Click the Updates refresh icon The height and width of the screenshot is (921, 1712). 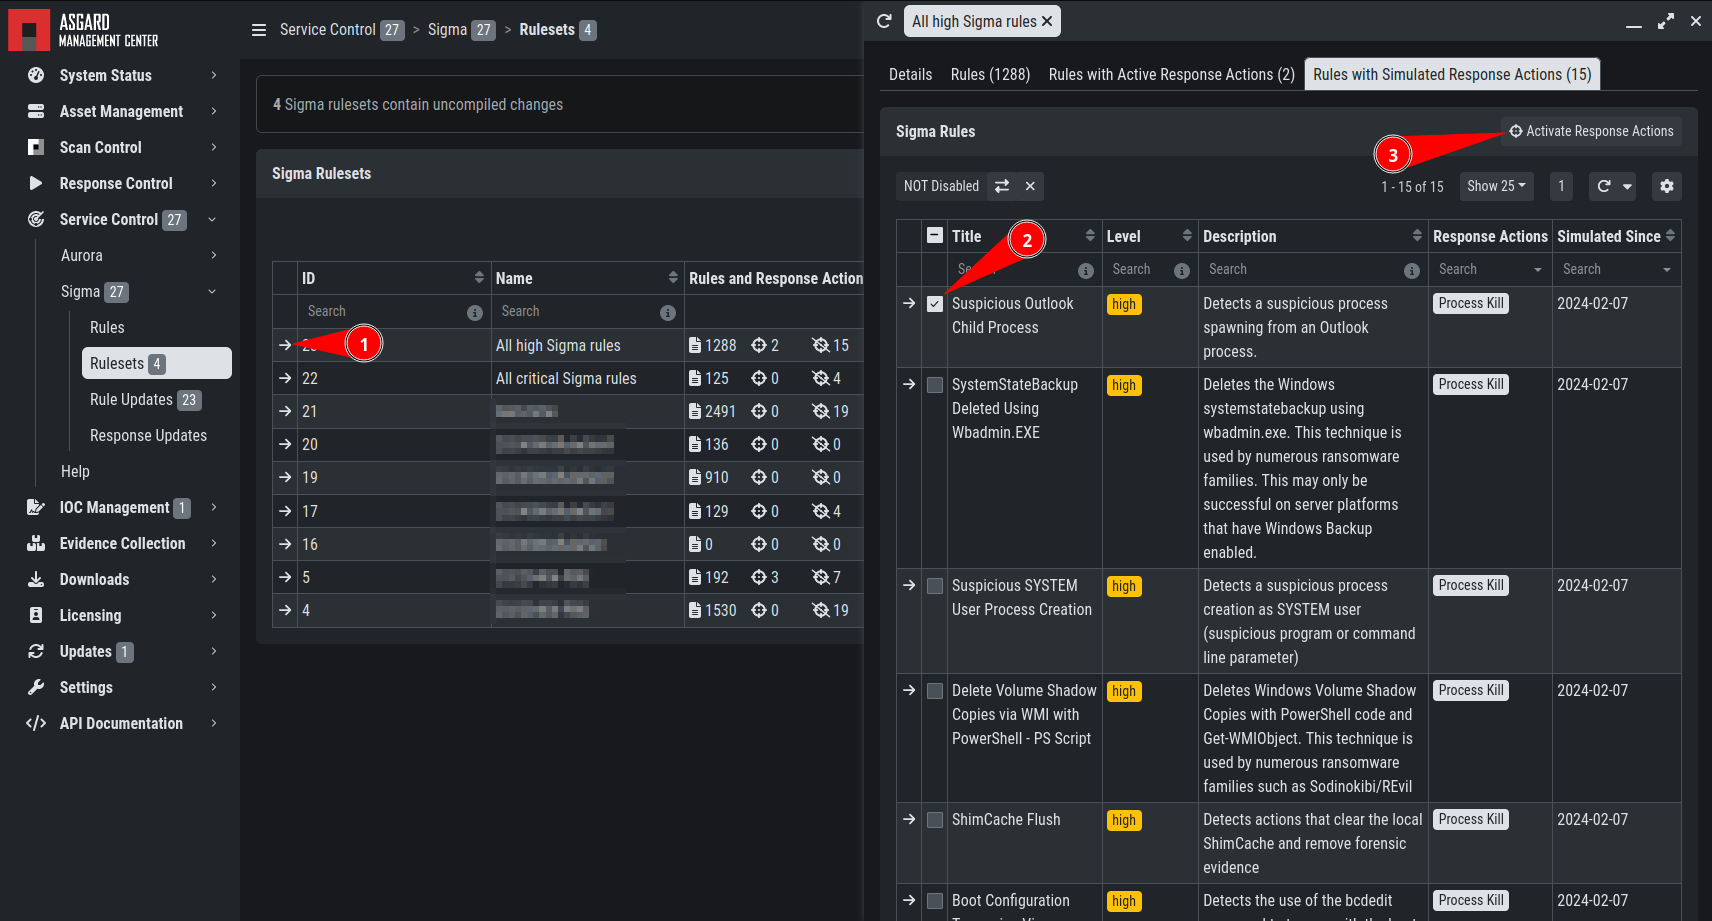pyautogui.click(x=36, y=651)
